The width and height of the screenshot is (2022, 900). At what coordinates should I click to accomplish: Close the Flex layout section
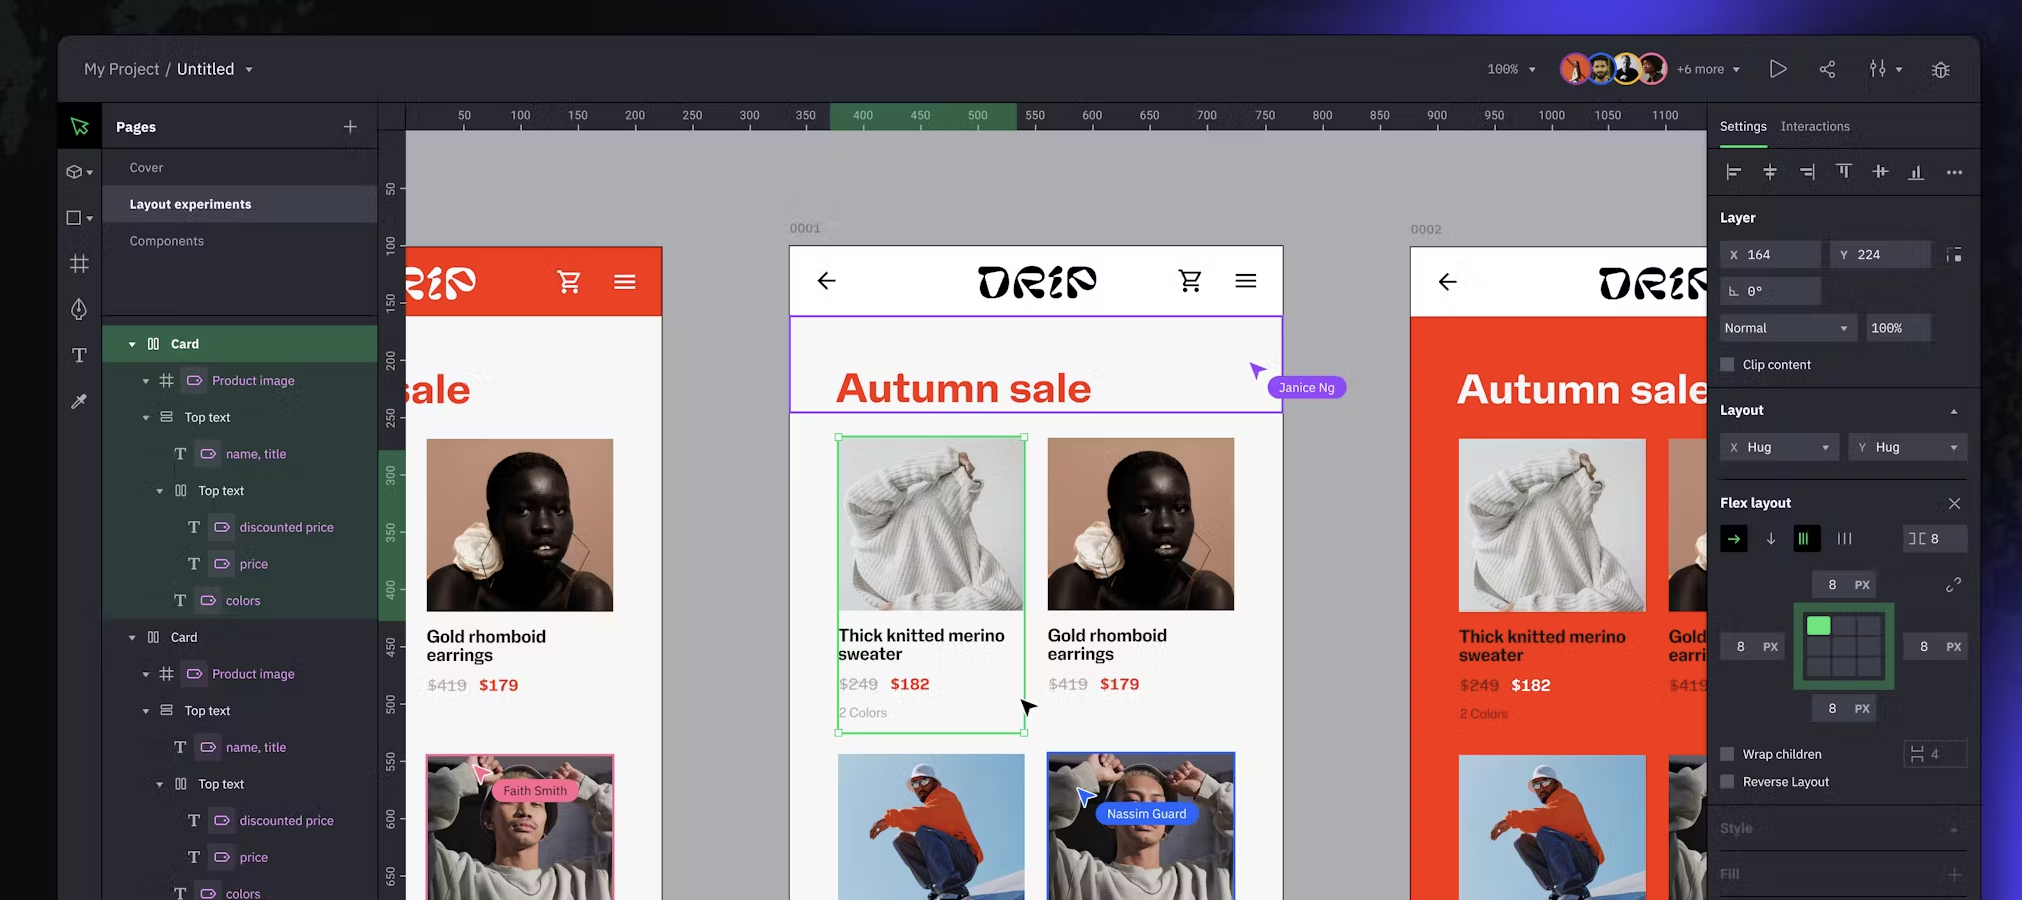[x=1954, y=503]
